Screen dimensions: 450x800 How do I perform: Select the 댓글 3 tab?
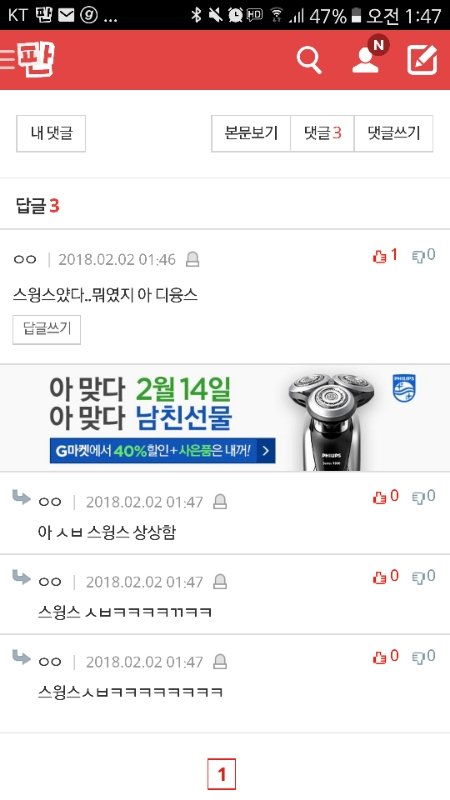click(322, 134)
